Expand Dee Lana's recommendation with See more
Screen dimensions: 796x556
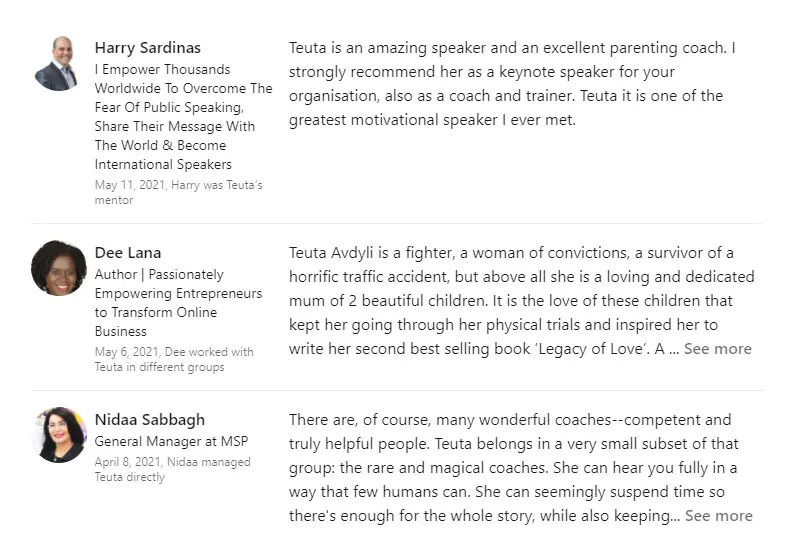(717, 349)
